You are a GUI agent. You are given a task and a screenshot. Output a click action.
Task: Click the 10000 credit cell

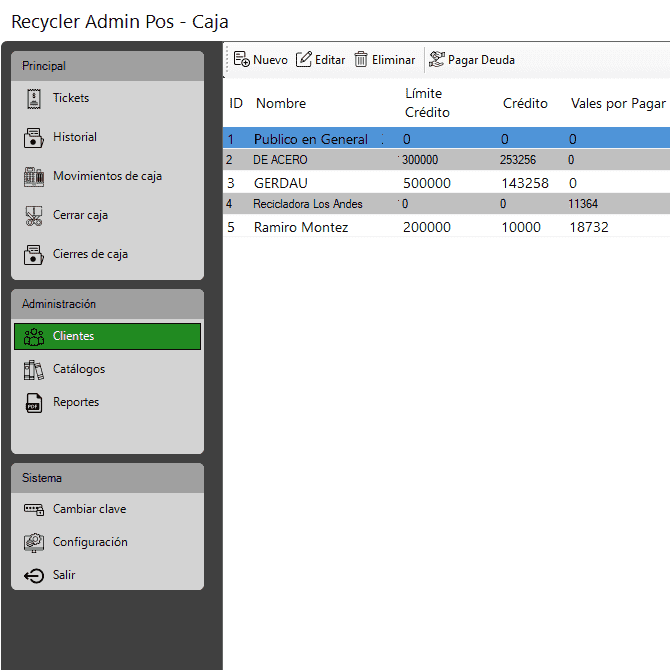521,227
